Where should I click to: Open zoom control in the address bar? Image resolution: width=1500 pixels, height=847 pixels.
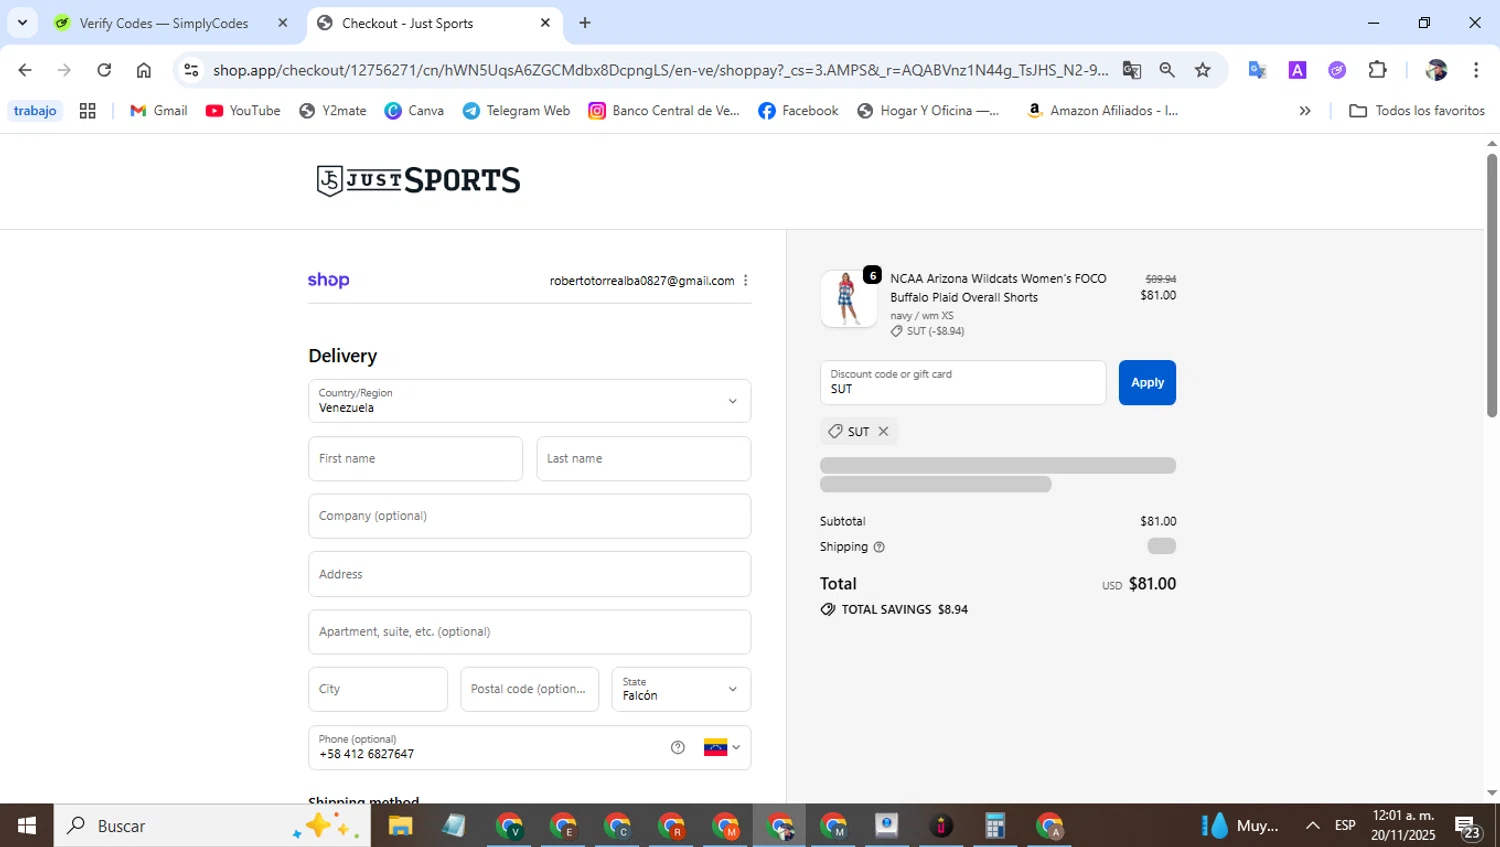pyautogui.click(x=1167, y=70)
